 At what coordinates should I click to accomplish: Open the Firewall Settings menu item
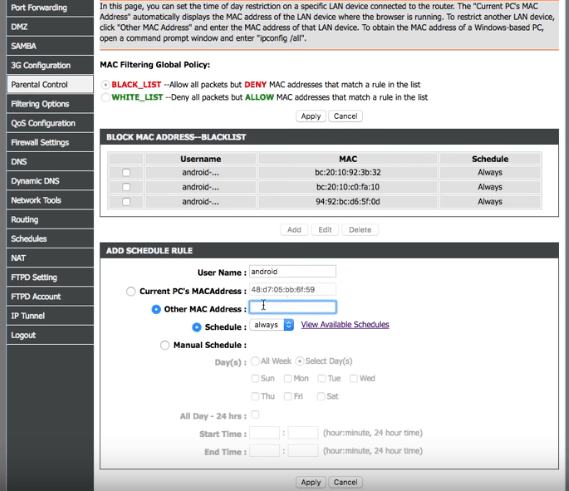coord(50,142)
